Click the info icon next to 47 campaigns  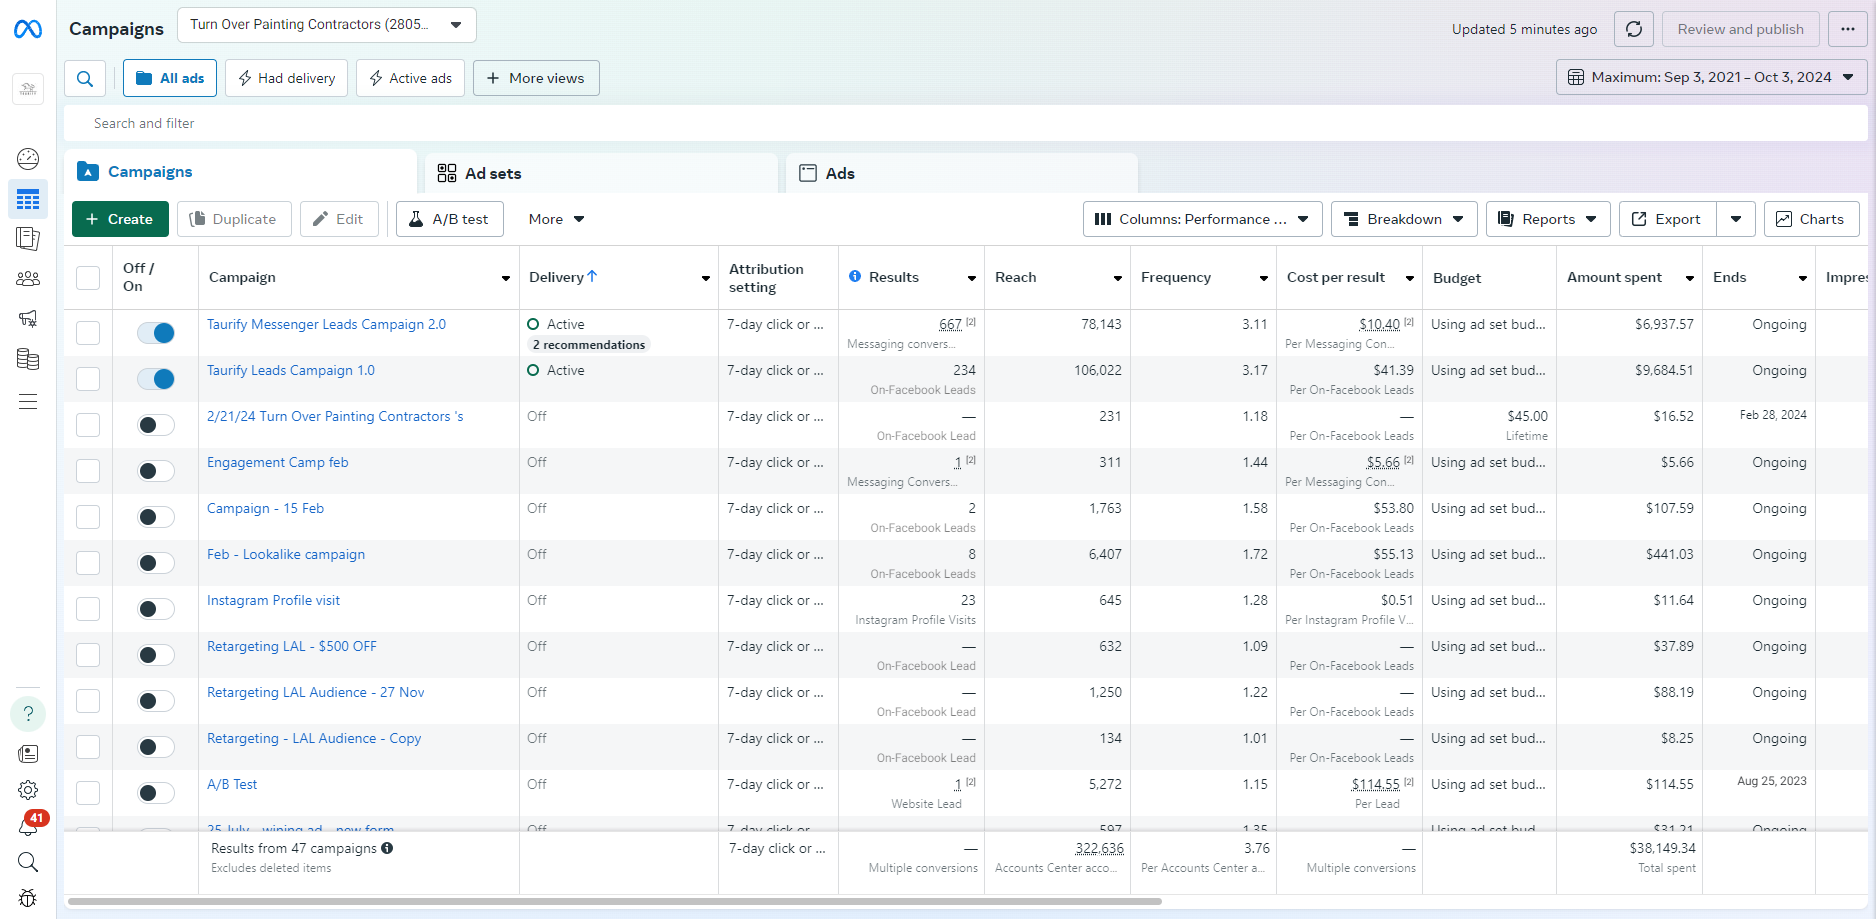(x=387, y=848)
